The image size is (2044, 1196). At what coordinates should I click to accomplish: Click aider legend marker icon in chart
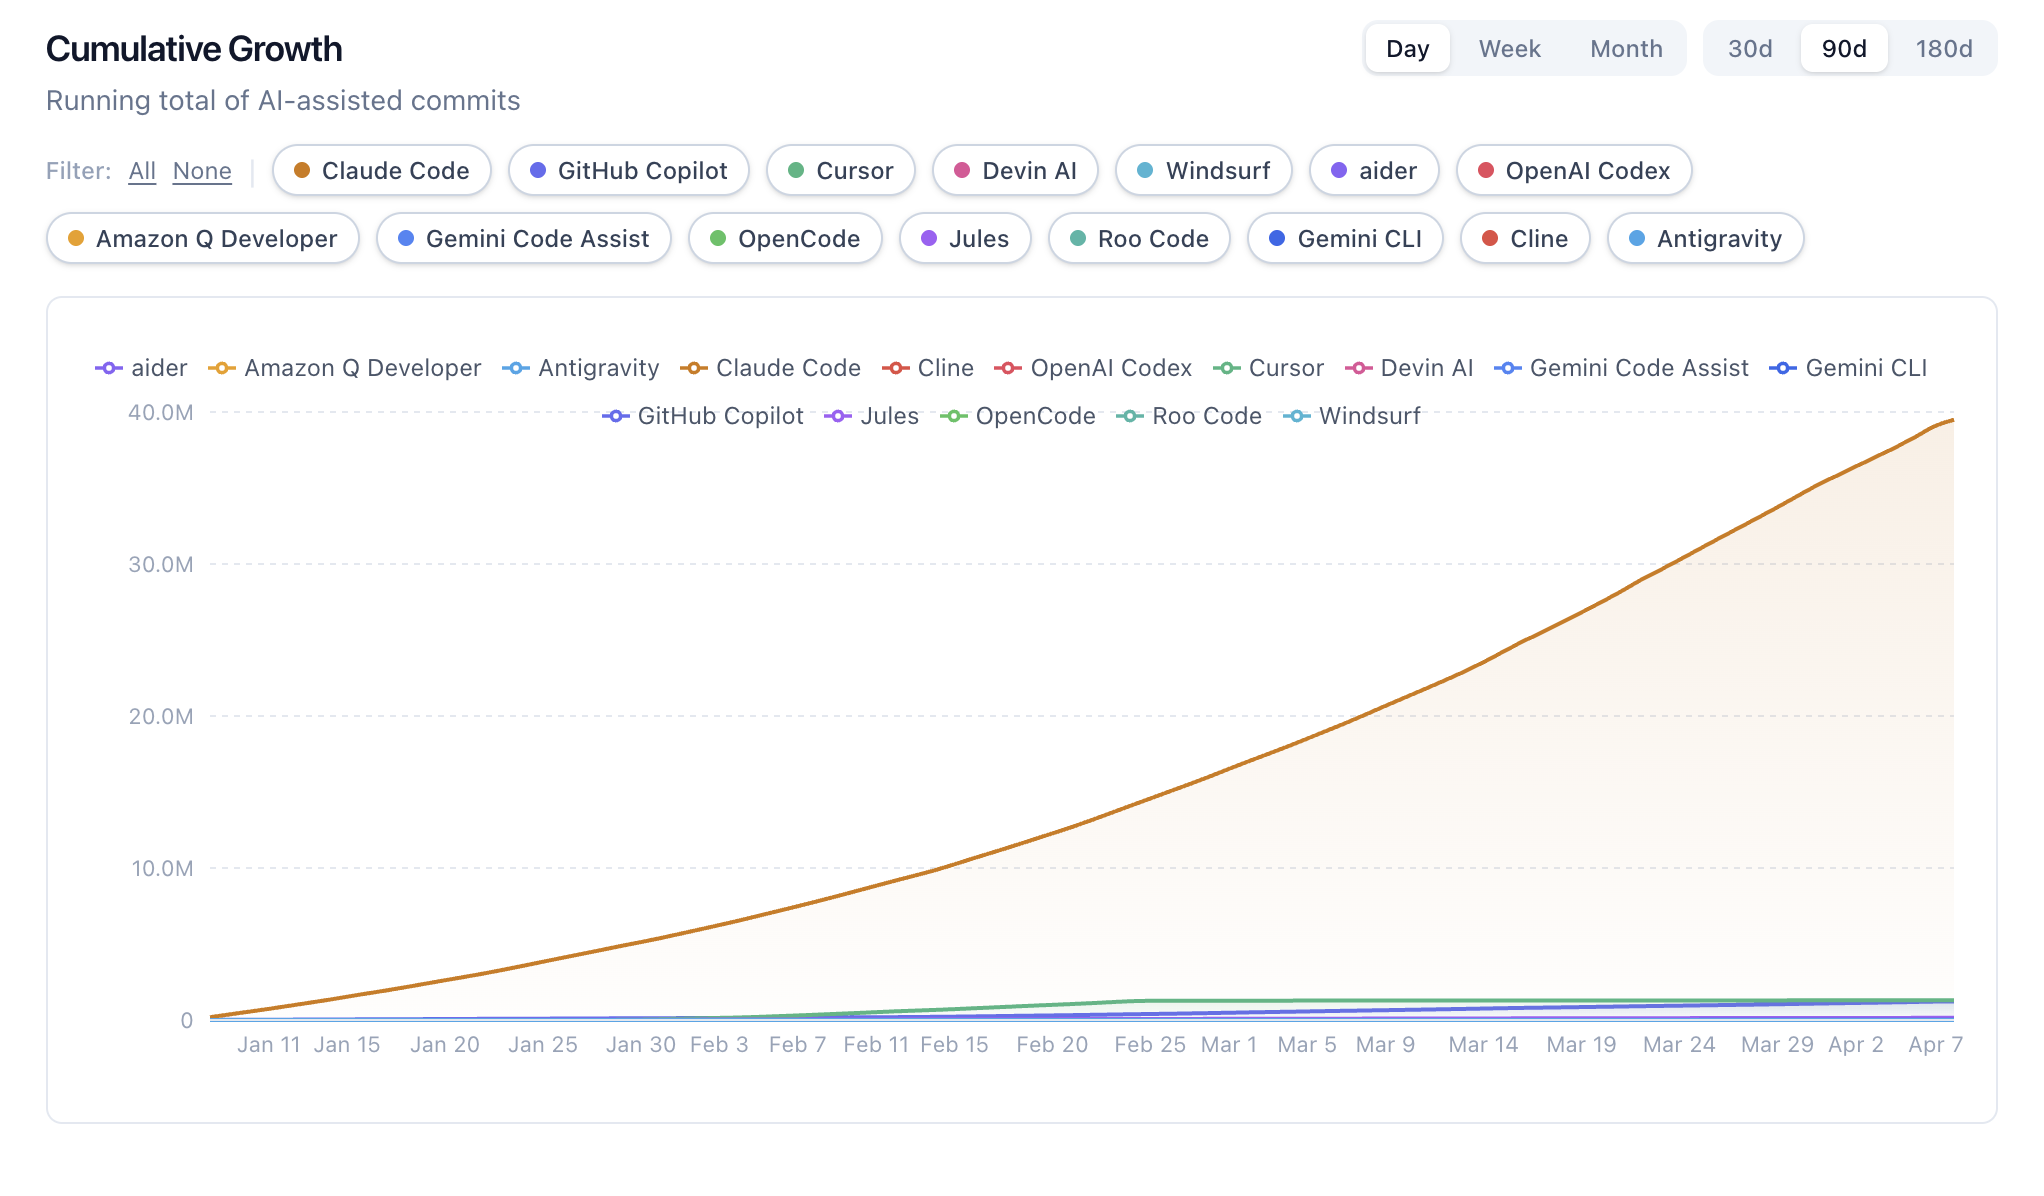coord(109,368)
